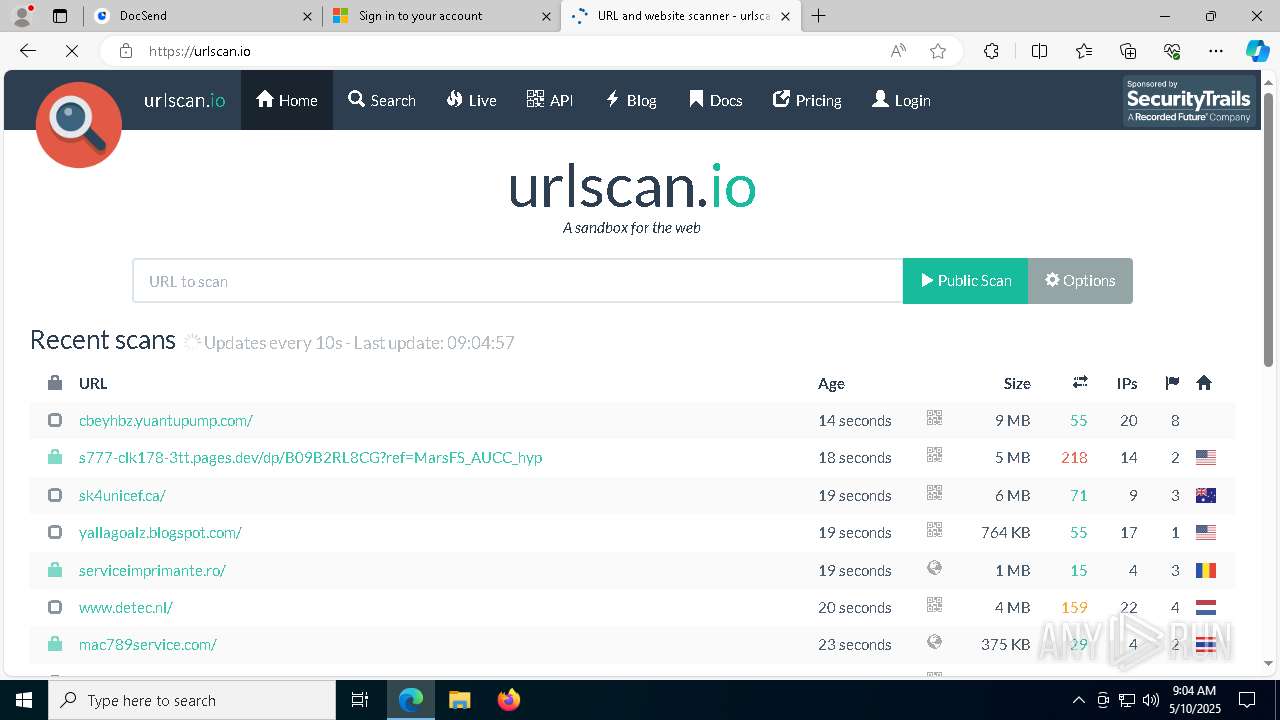The height and width of the screenshot is (720, 1280).
Task: Open the API navigation item
Action: [550, 100]
